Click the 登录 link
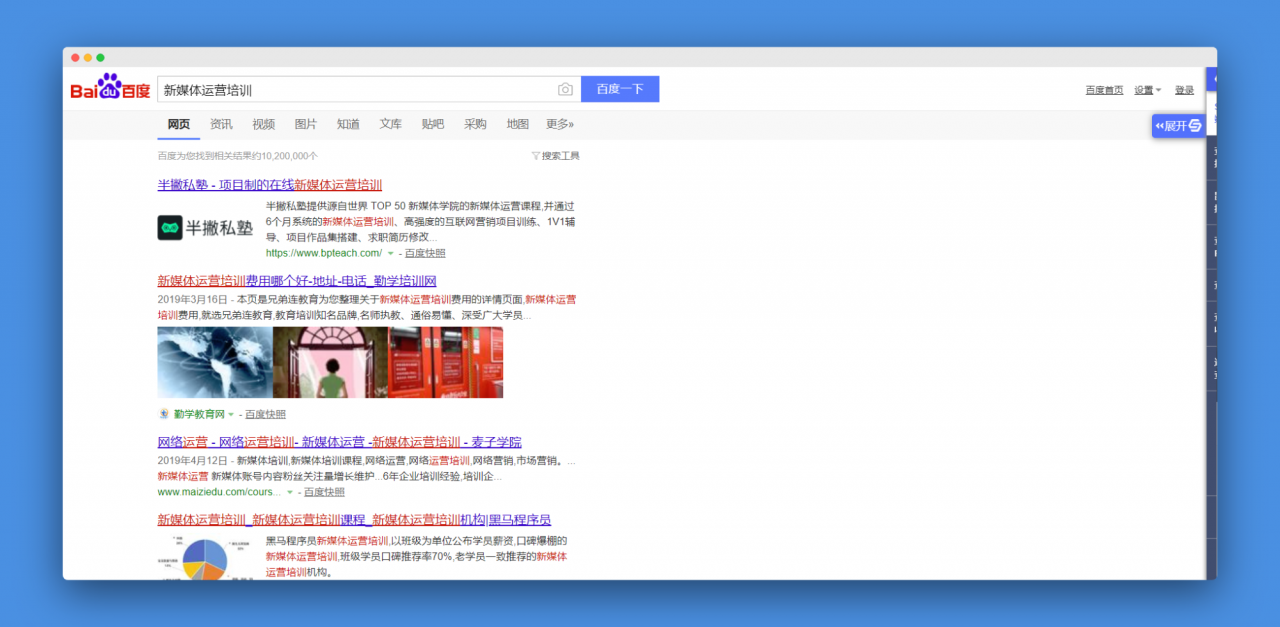Screen dimensions: 1280x627 [x=1184, y=90]
